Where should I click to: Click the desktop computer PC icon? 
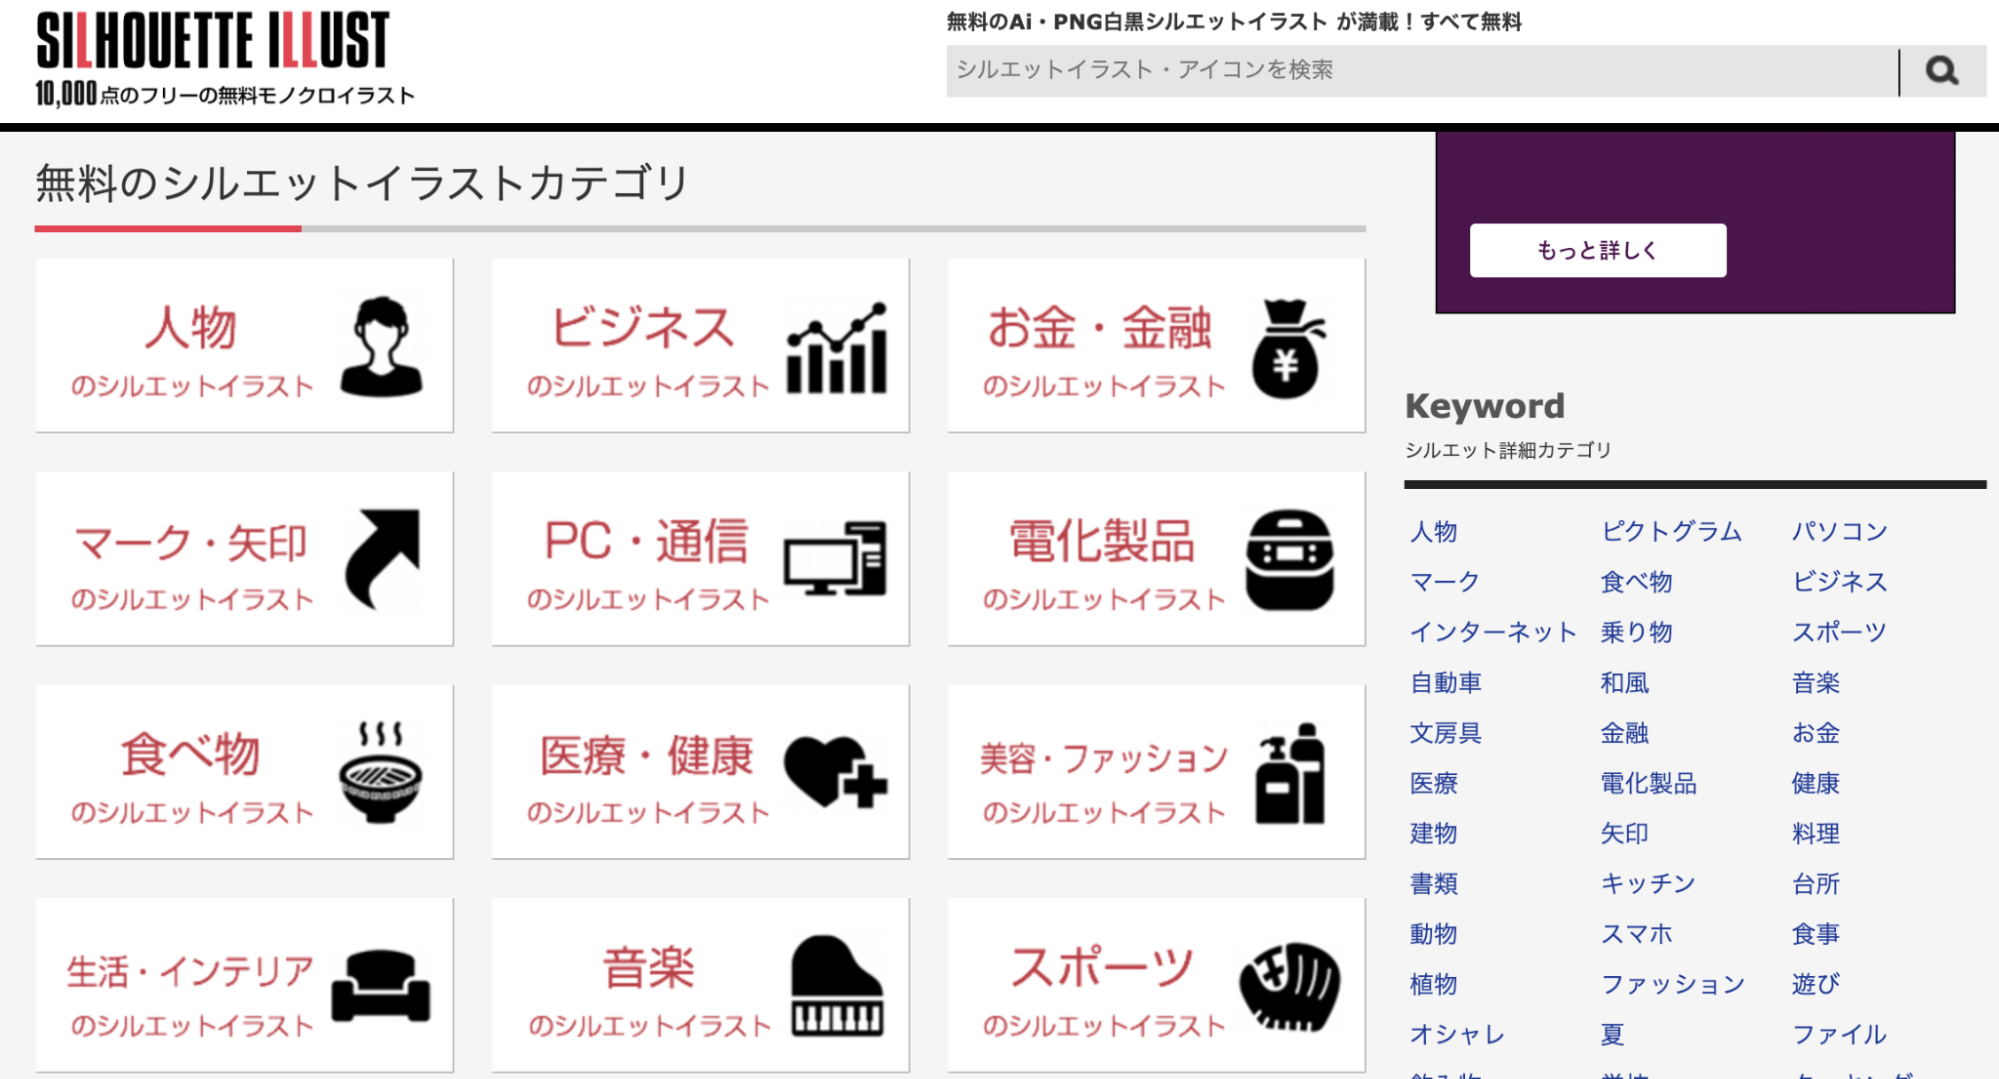pyautogui.click(x=836, y=559)
